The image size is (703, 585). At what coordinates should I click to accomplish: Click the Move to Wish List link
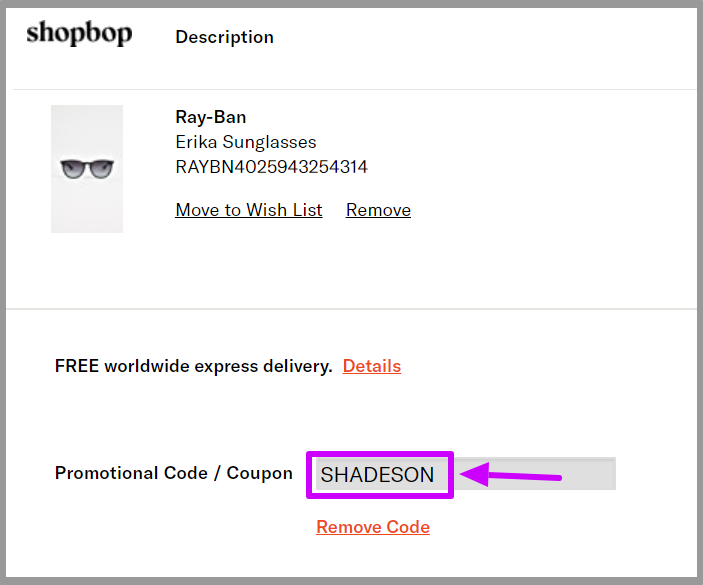[x=249, y=210]
